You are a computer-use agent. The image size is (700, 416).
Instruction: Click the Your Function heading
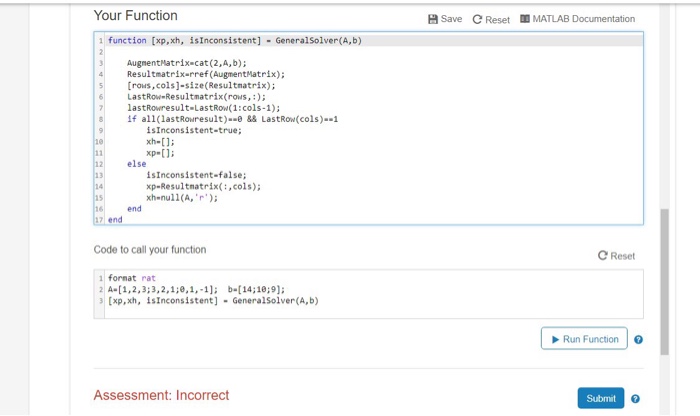[135, 16]
